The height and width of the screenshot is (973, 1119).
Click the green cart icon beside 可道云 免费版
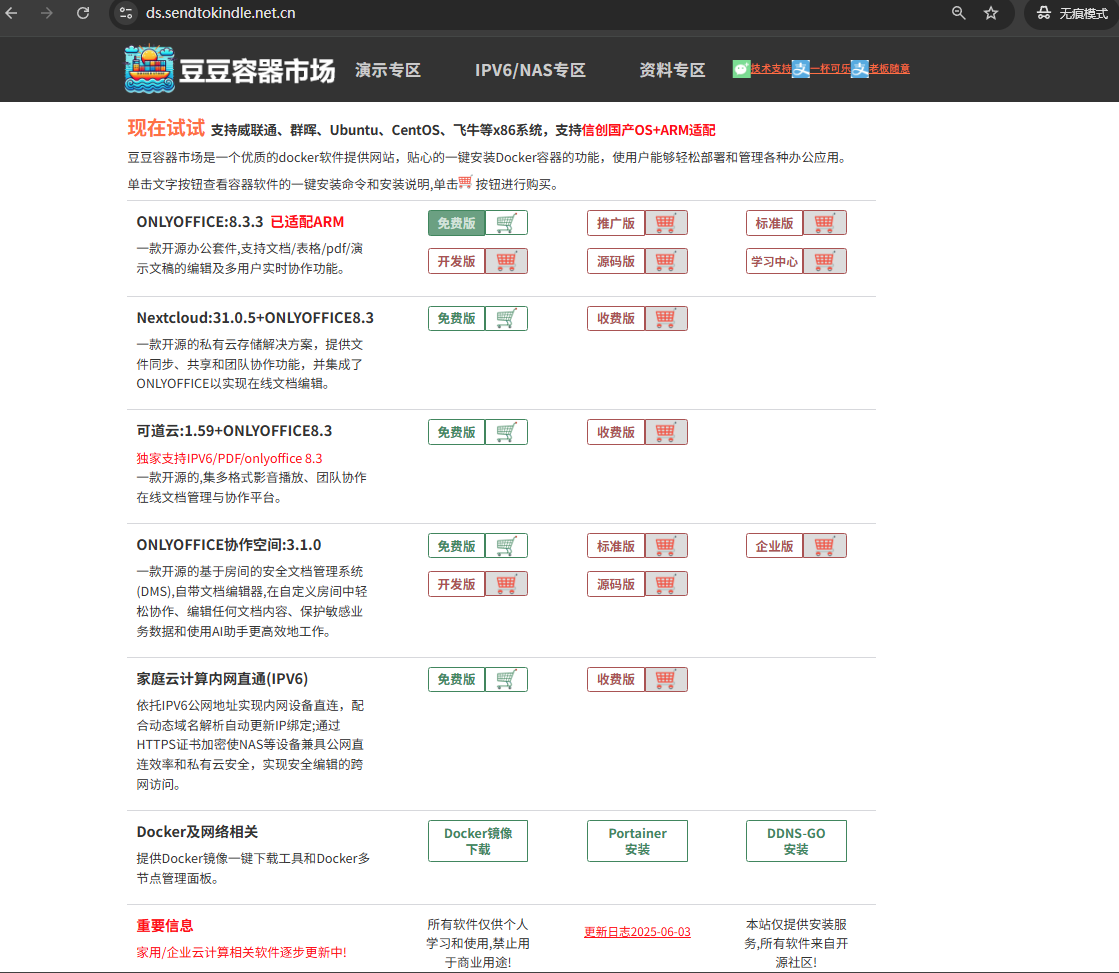pos(506,432)
